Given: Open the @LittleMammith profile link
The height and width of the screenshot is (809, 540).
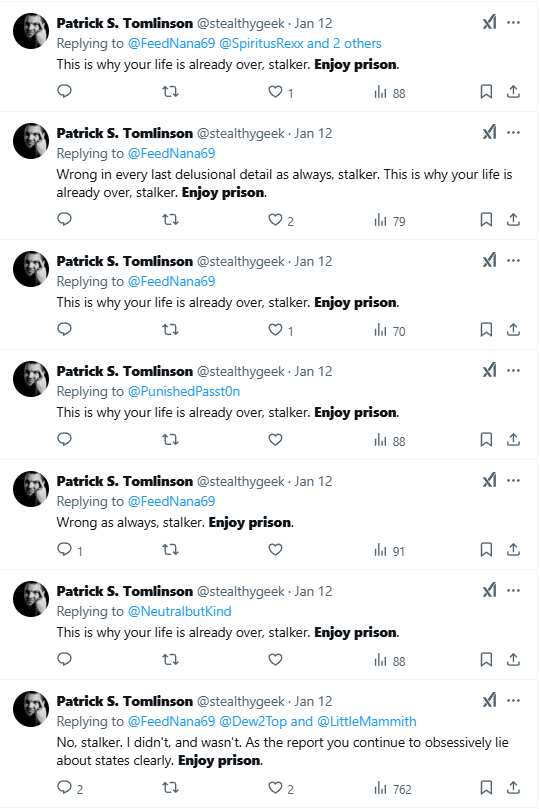Looking at the screenshot, I should coord(367,721).
